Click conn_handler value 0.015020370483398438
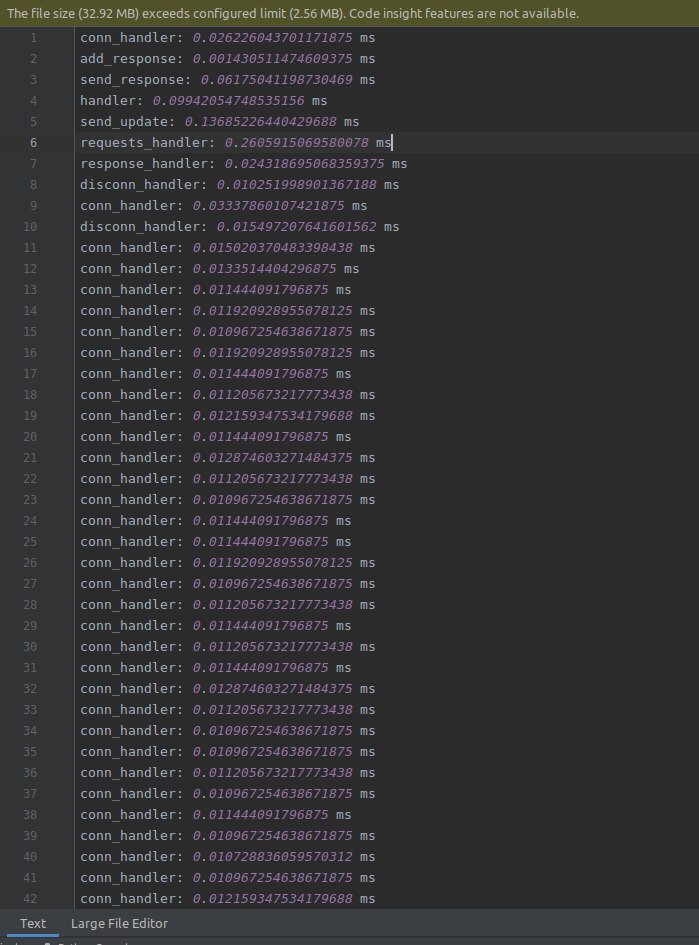This screenshot has width=699, height=945. (x=272, y=248)
